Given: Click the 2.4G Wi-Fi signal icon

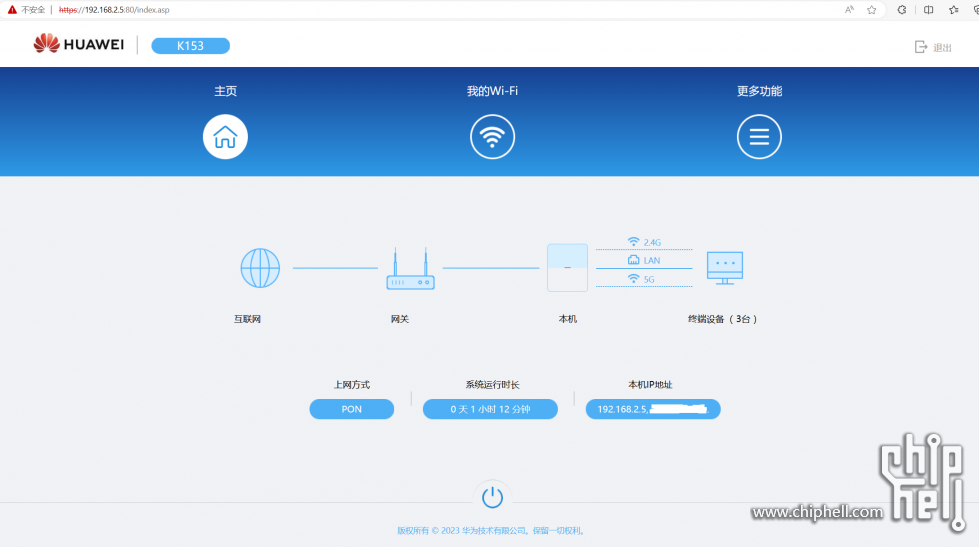Looking at the screenshot, I should coord(633,242).
